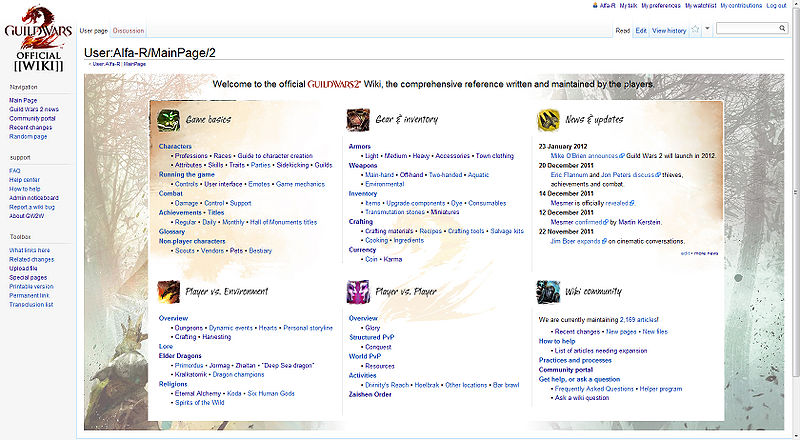Image resolution: width=800 pixels, height=440 pixels.
Task: Click the browser vertical scrollbar
Action: tap(795, 192)
